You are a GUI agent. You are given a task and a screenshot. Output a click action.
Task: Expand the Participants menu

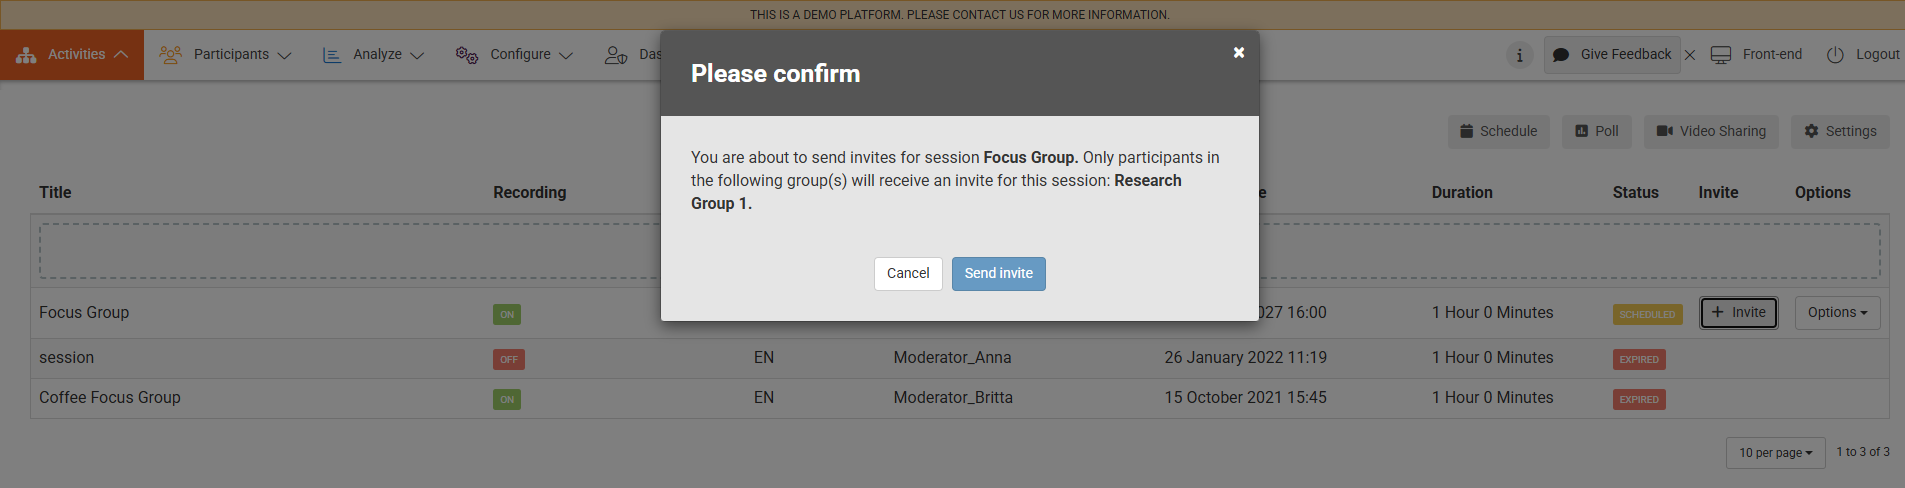click(226, 55)
